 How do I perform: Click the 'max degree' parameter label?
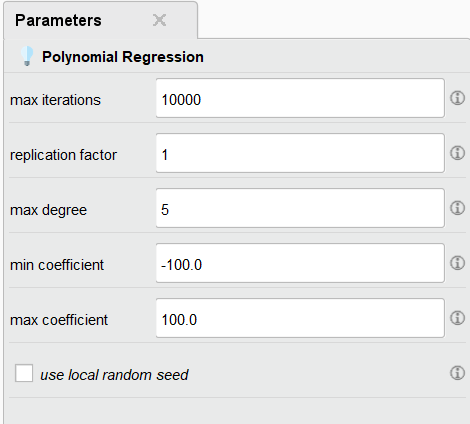coord(48,210)
